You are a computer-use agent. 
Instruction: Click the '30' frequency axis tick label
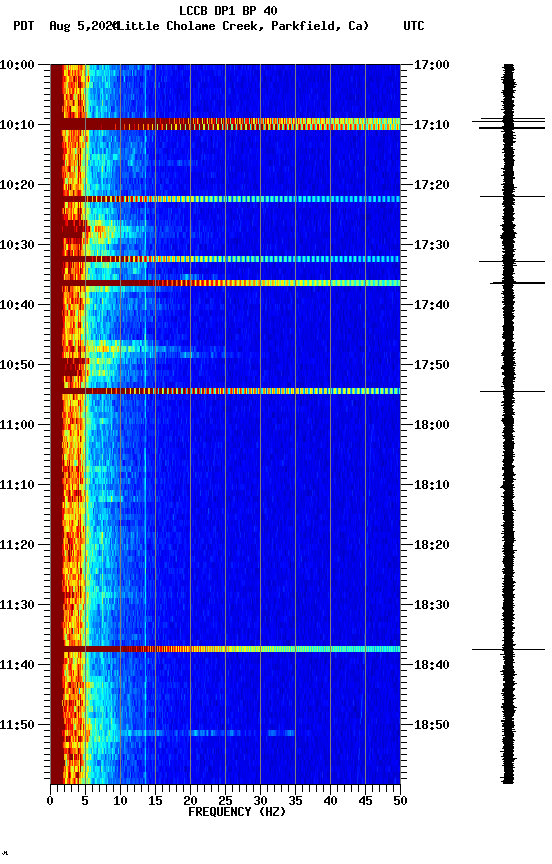click(260, 801)
